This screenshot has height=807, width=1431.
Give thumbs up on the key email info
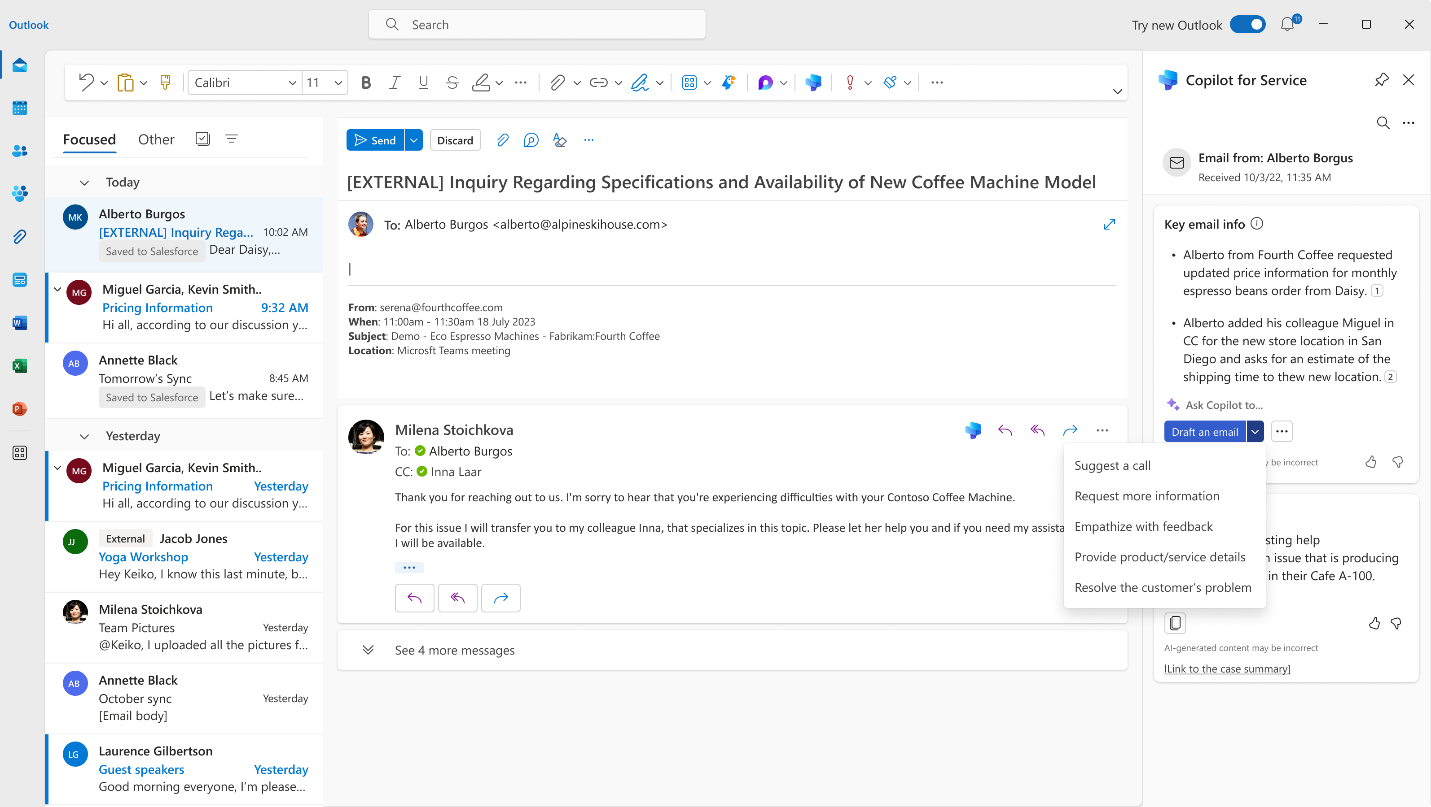[1371, 461]
